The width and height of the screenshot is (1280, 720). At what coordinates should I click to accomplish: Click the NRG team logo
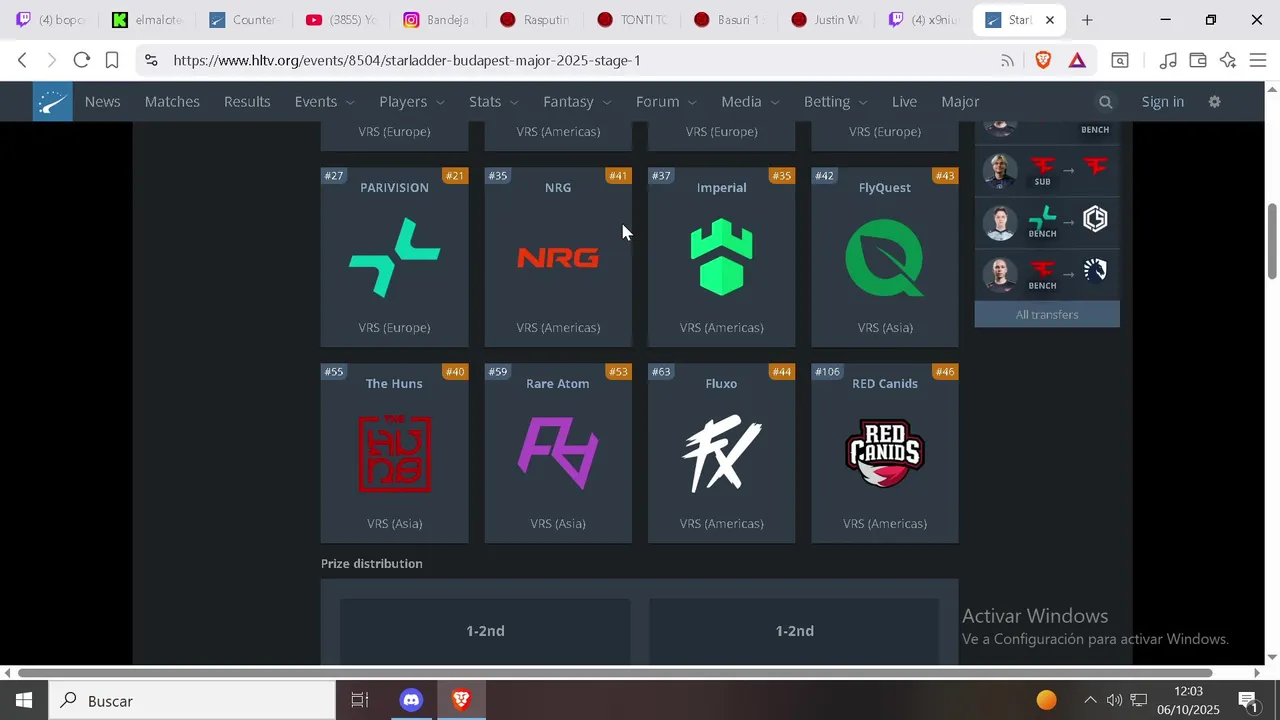tap(558, 258)
